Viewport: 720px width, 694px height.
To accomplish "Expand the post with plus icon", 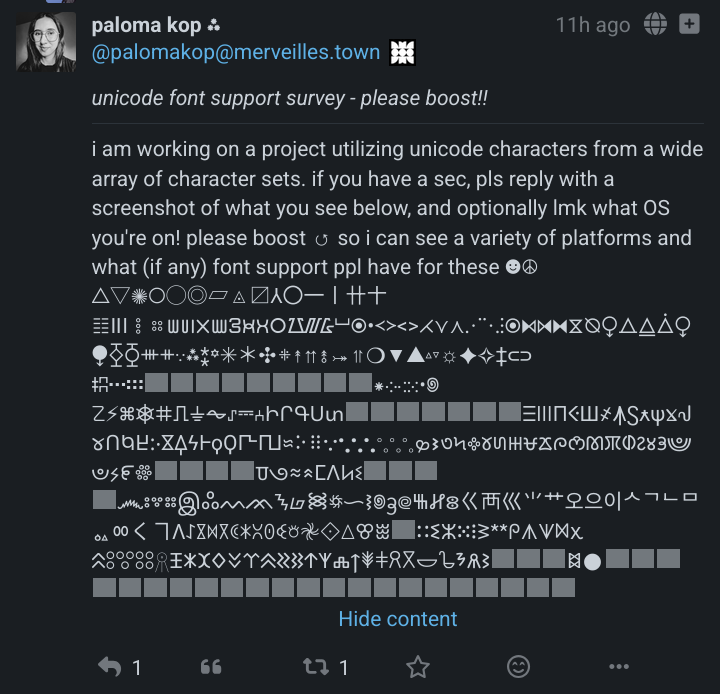I will tap(689, 25).
